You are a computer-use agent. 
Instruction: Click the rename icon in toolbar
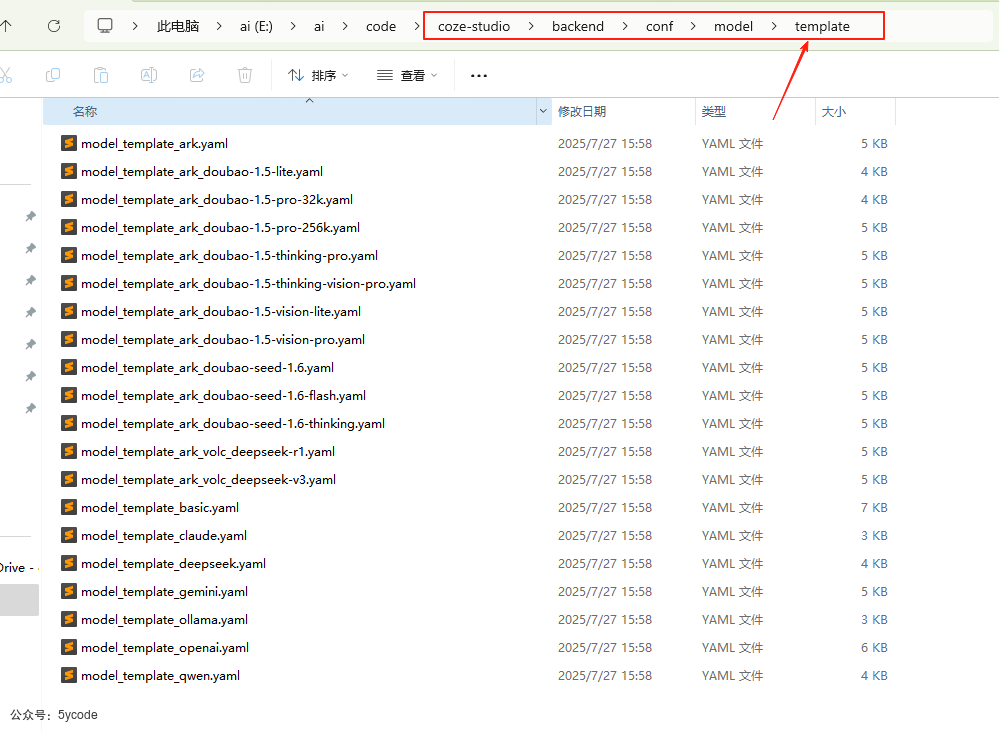pos(149,75)
